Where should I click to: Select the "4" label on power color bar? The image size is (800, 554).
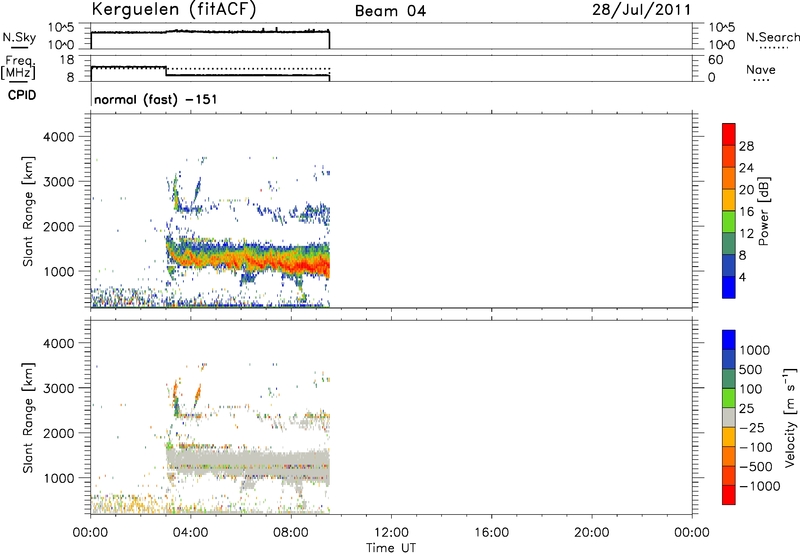743,277
